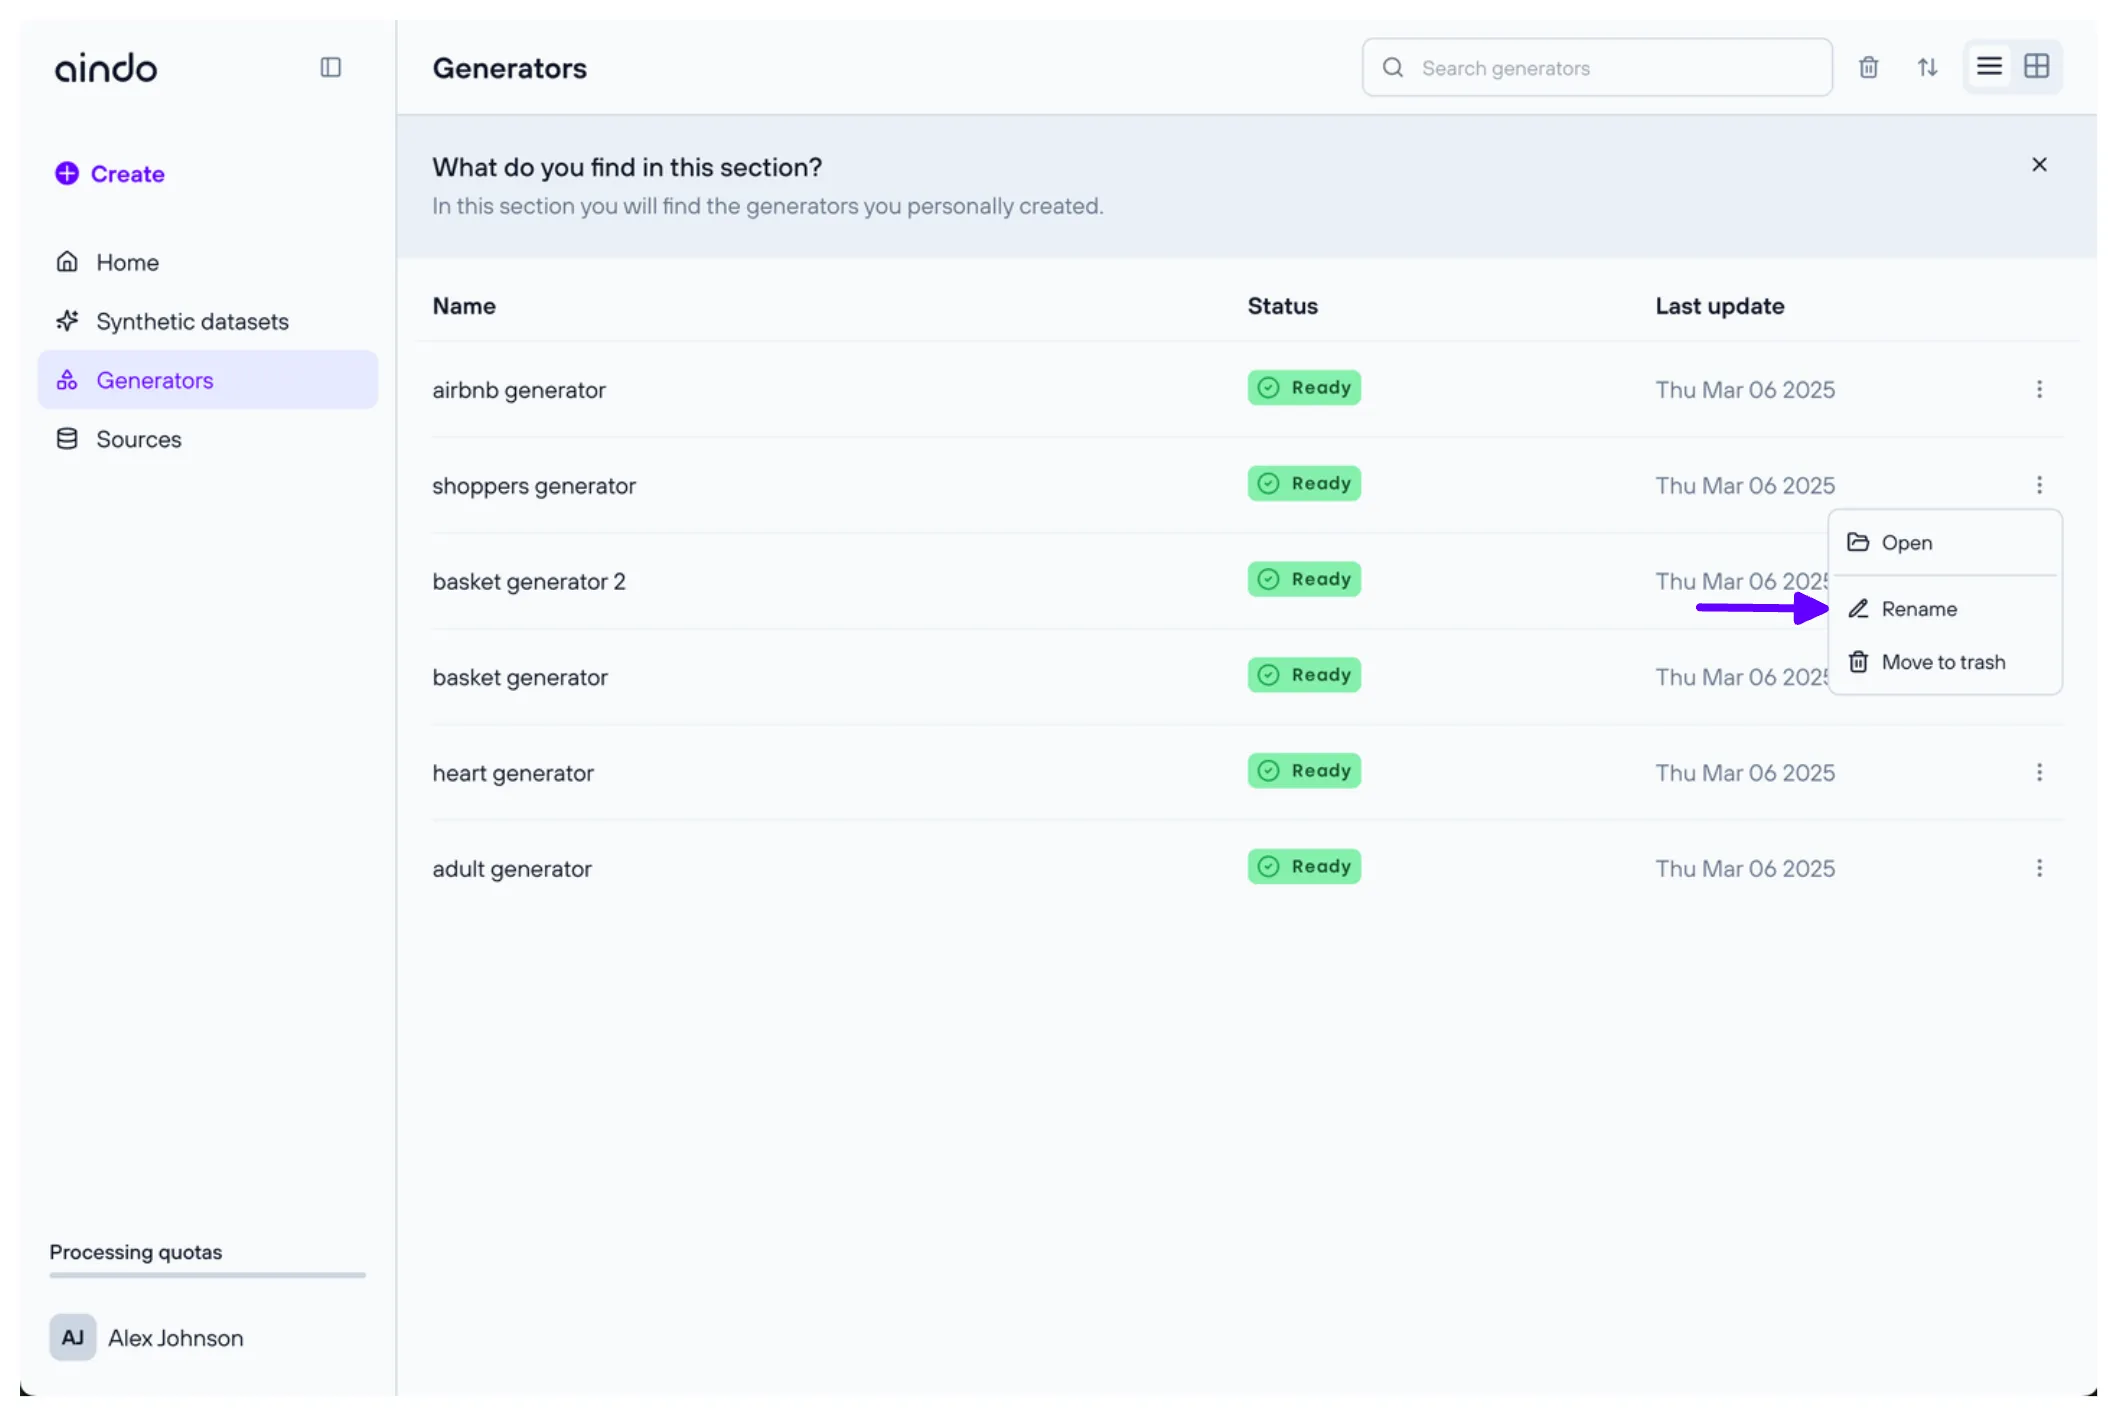The image size is (2117, 1416).
Task: Open options menu for adult generator
Action: (x=2039, y=868)
